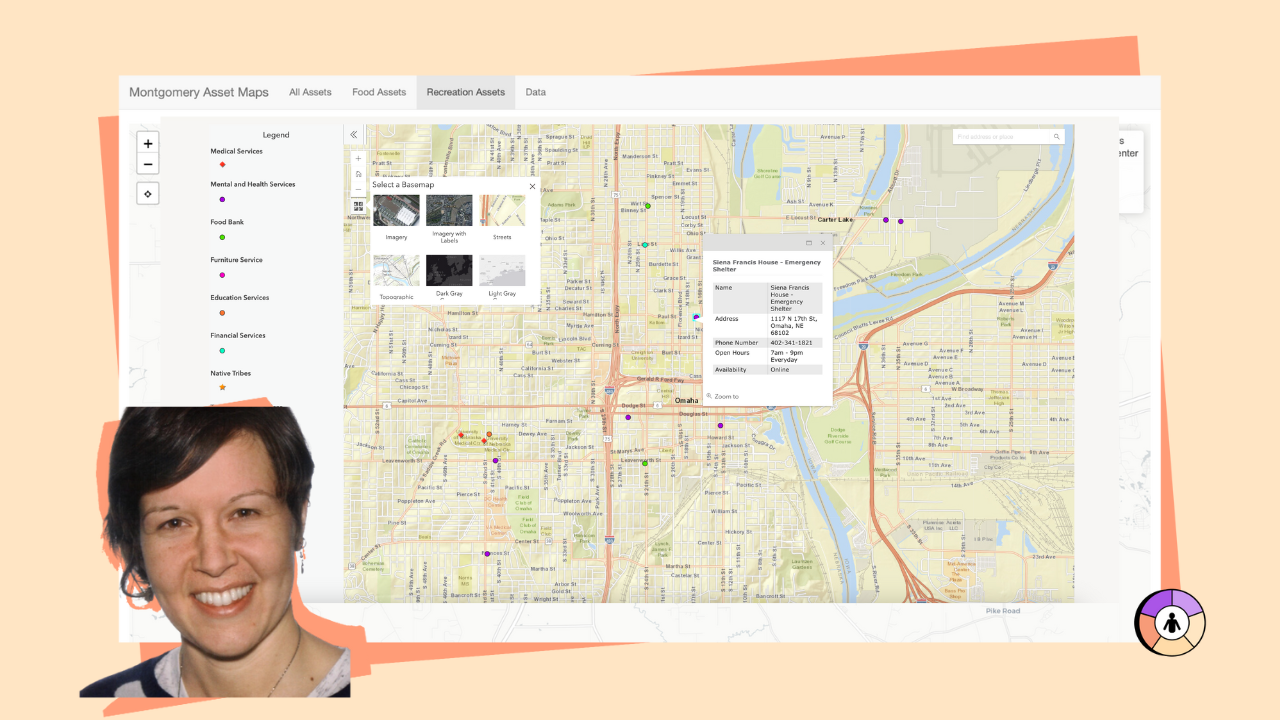Choose the Topographic basemap thumbnail
This screenshot has height=720, width=1280.
pyautogui.click(x=396, y=270)
